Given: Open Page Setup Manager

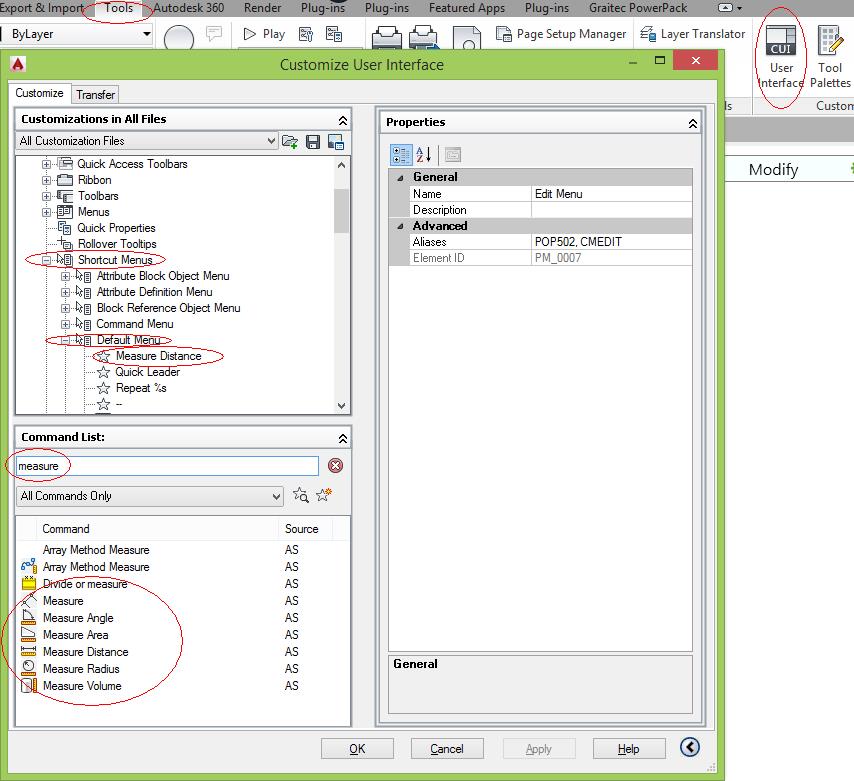Looking at the screenshot, I should (561, 34).
